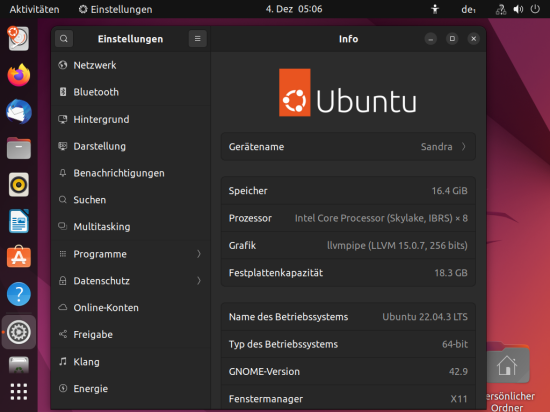
Task: Open Online-Konten settings
Action: pos(130,308)
